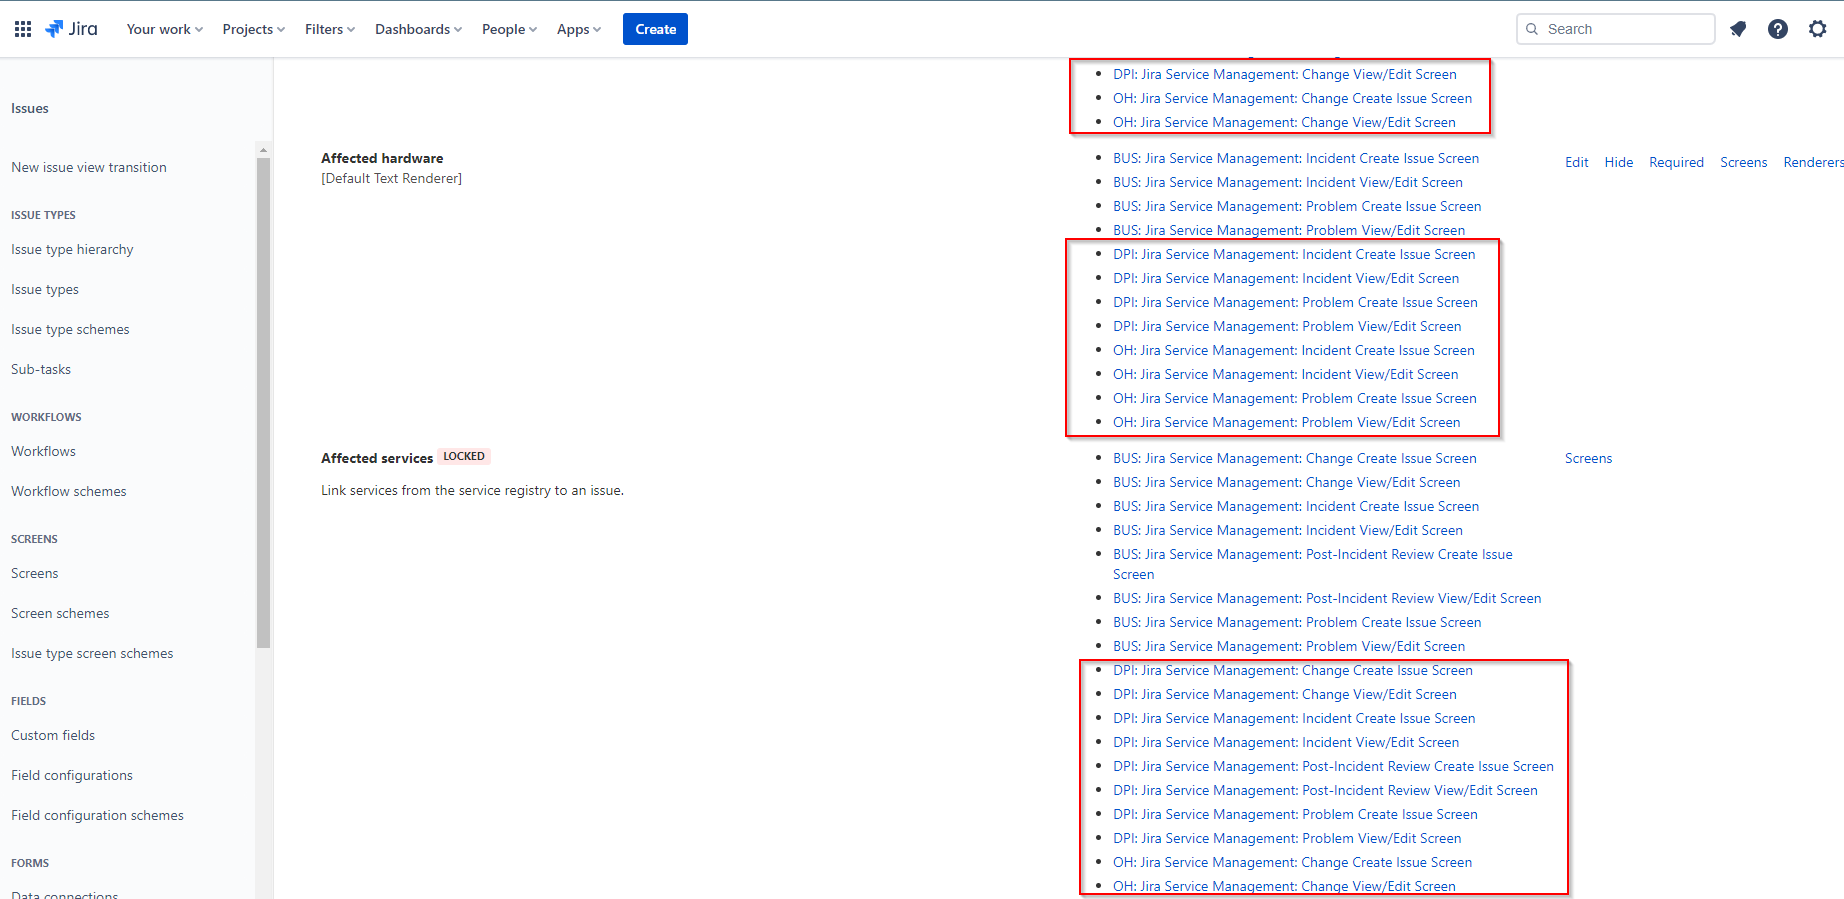
Task: Go to Custom fields in sidebar
Action: coord(53,735)
